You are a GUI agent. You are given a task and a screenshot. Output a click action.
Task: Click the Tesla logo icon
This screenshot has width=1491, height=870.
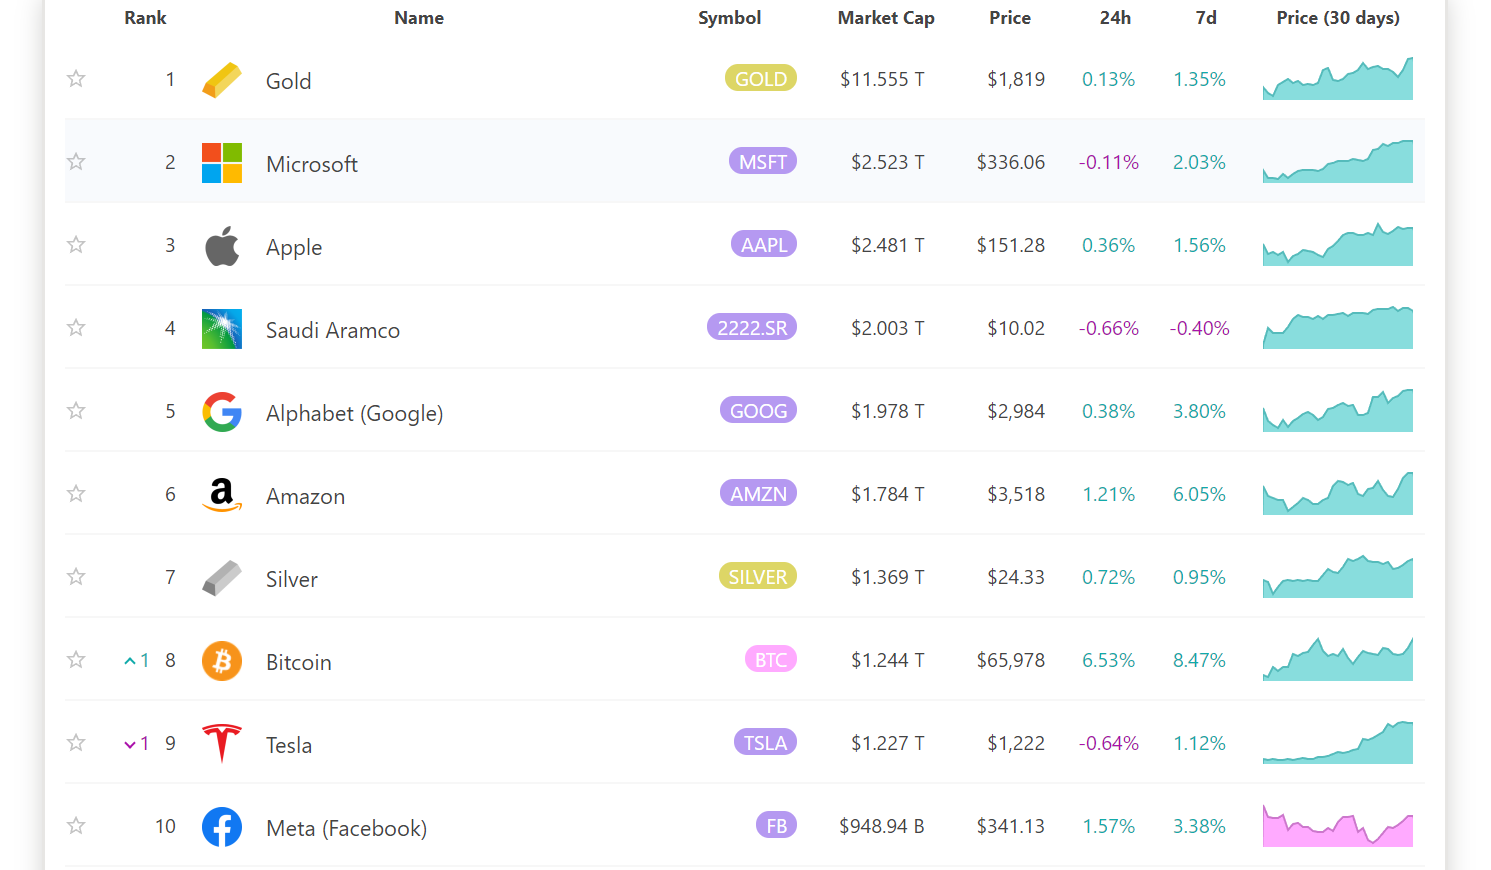pos(221,743)
